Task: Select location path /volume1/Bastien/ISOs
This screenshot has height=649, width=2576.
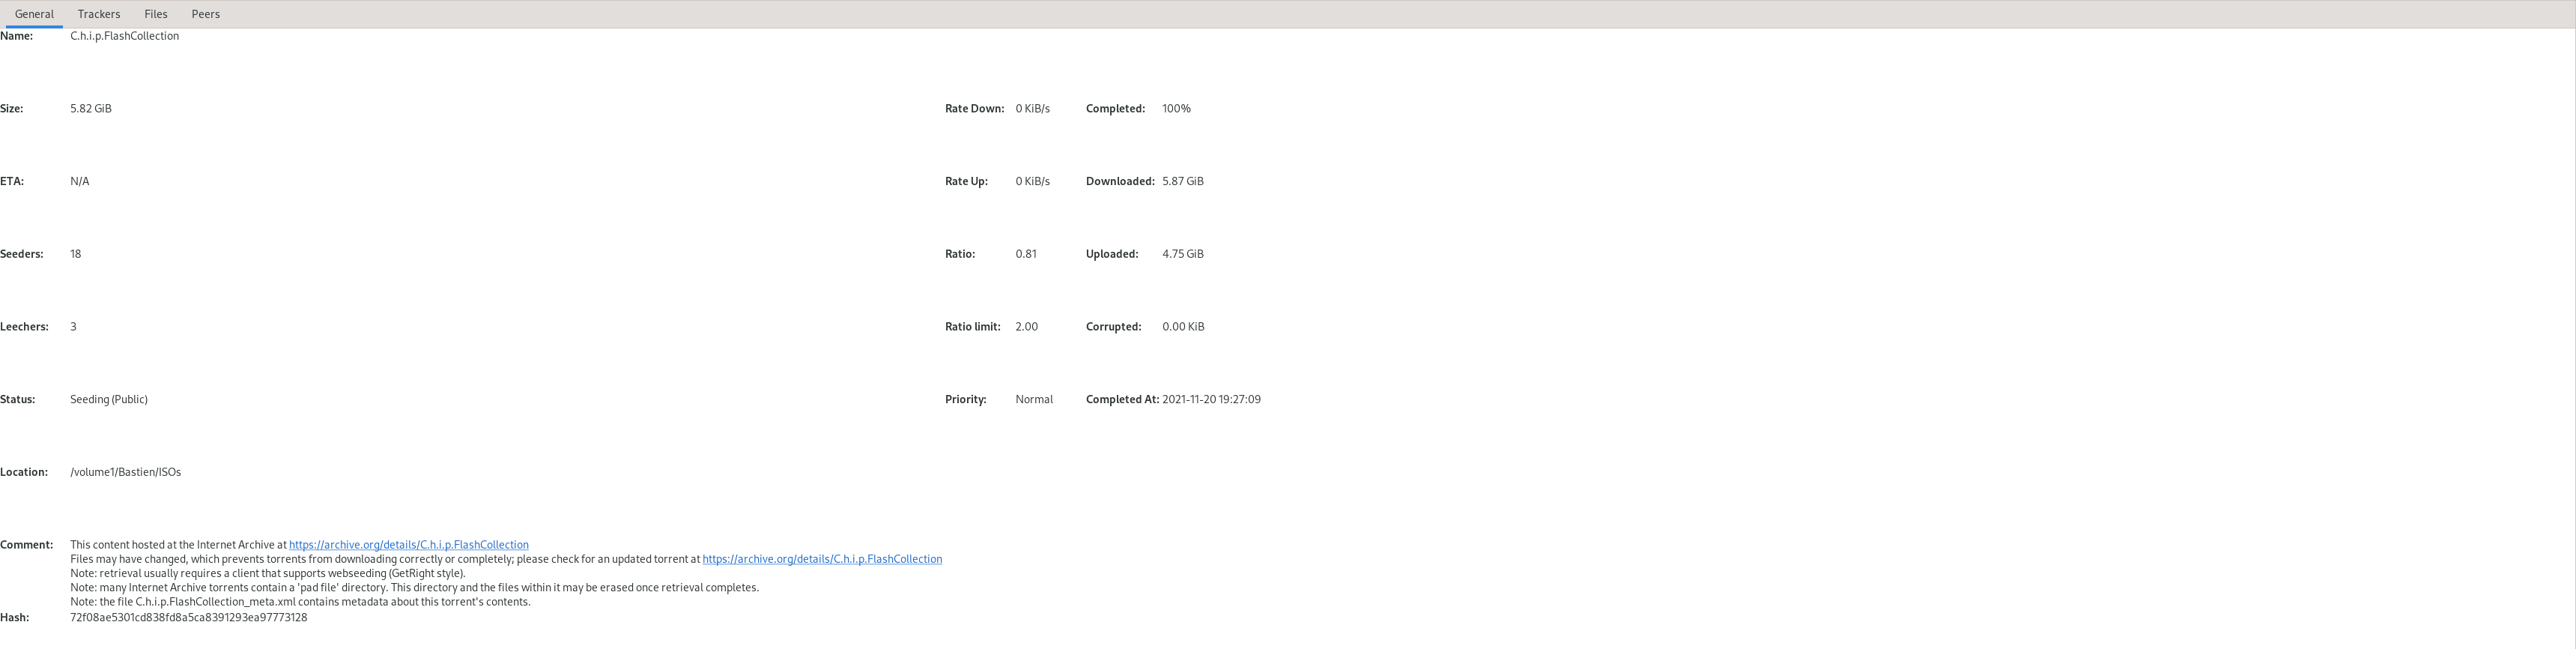Action: [126, 472]
